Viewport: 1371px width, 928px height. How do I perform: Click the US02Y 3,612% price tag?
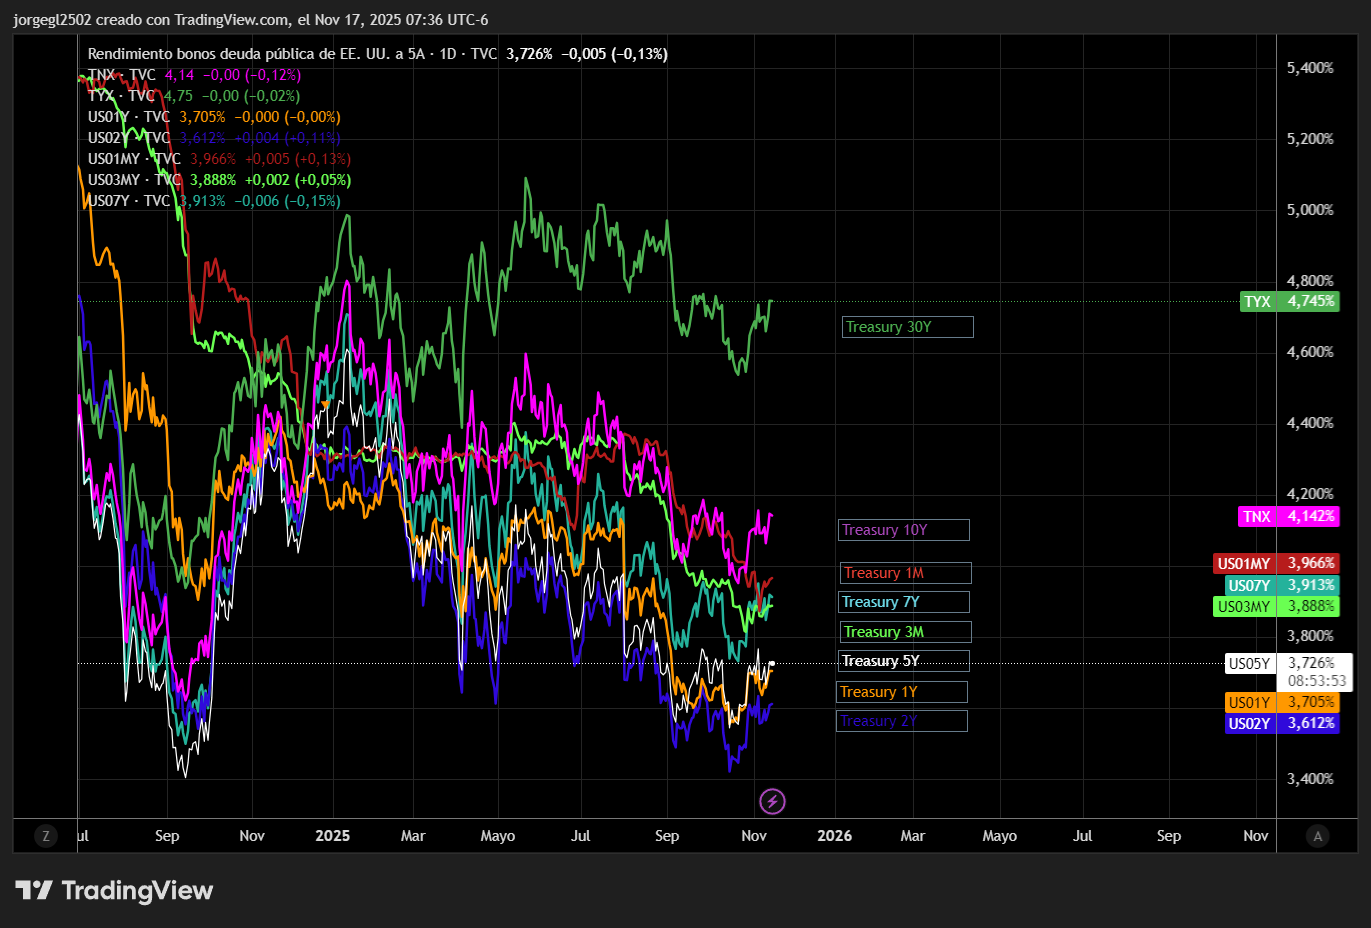pos(1282,723)
